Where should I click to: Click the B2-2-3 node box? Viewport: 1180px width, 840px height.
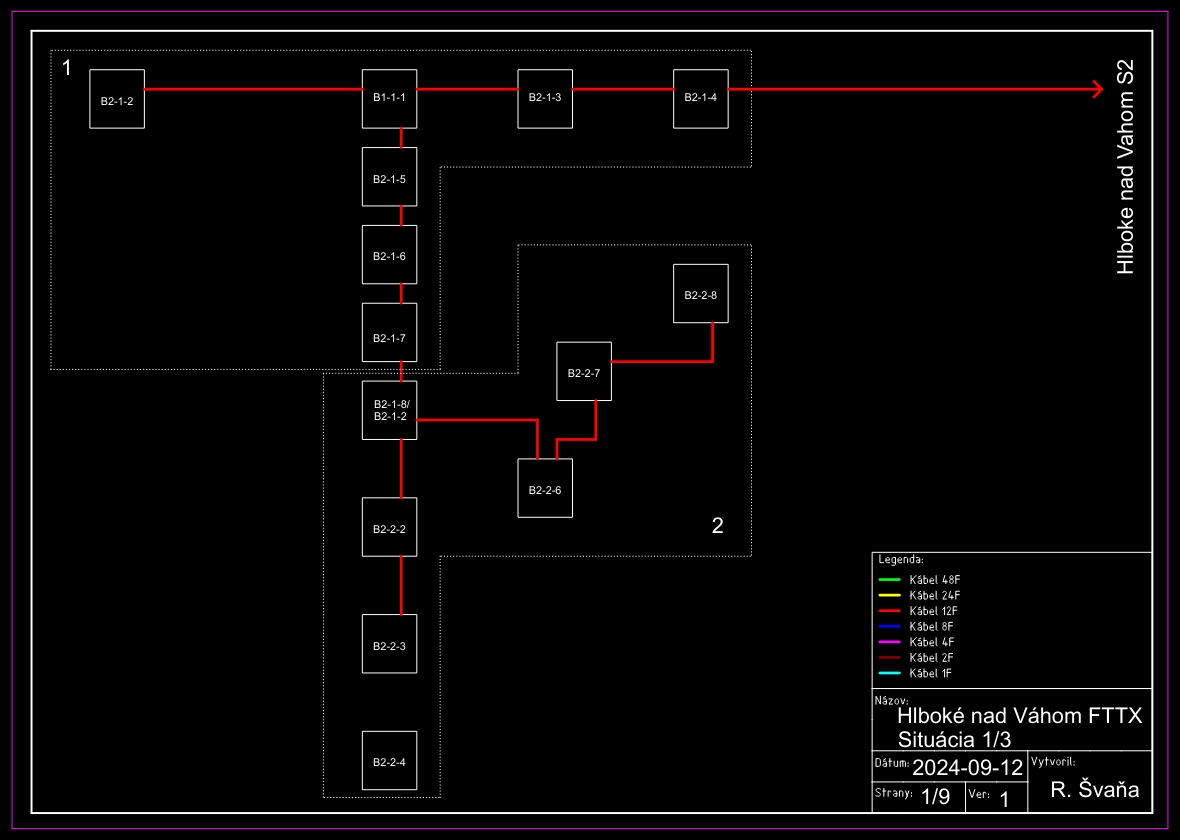click(389, 644)
